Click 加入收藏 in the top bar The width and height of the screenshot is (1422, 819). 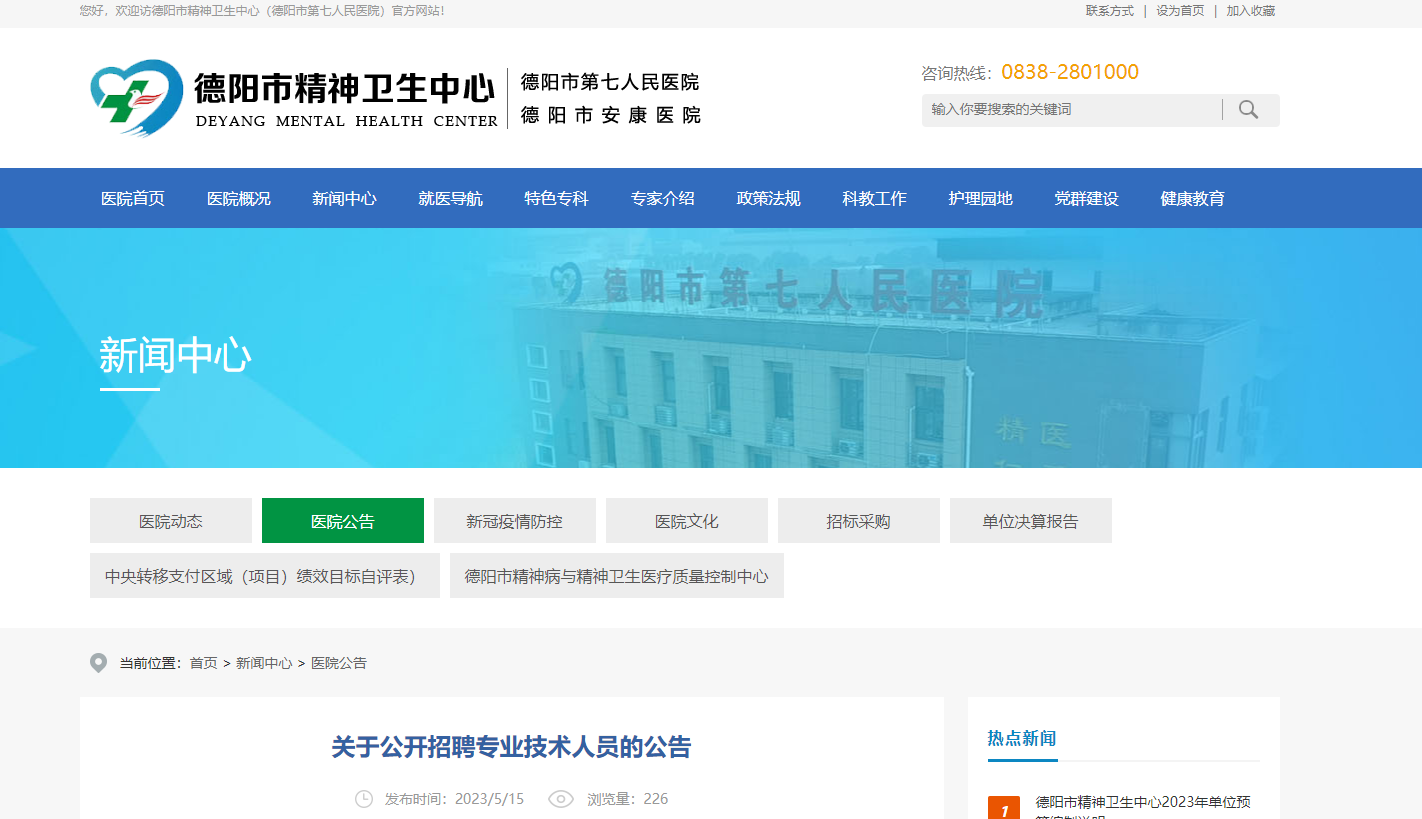click(1251, 11)
